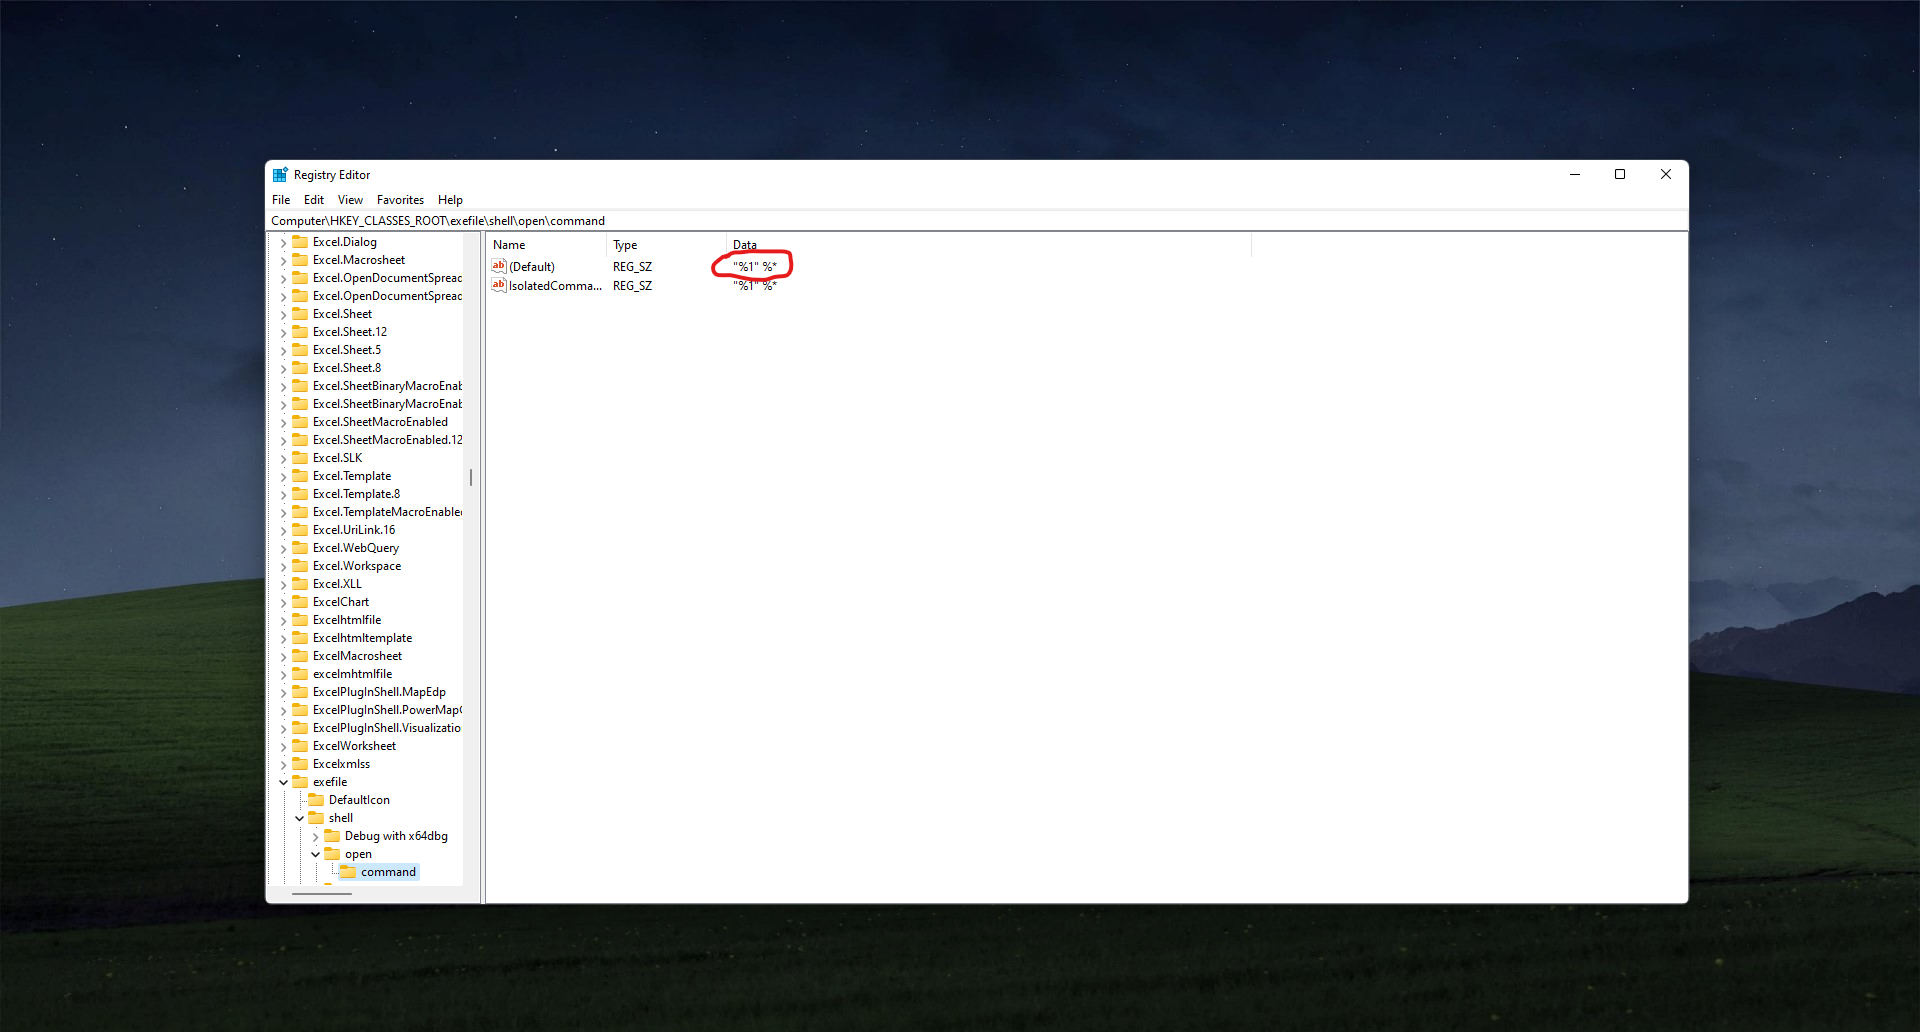Click the folder icon of the shell key
This screenshot has height=1032, width=1920.
tap(316, 818)
